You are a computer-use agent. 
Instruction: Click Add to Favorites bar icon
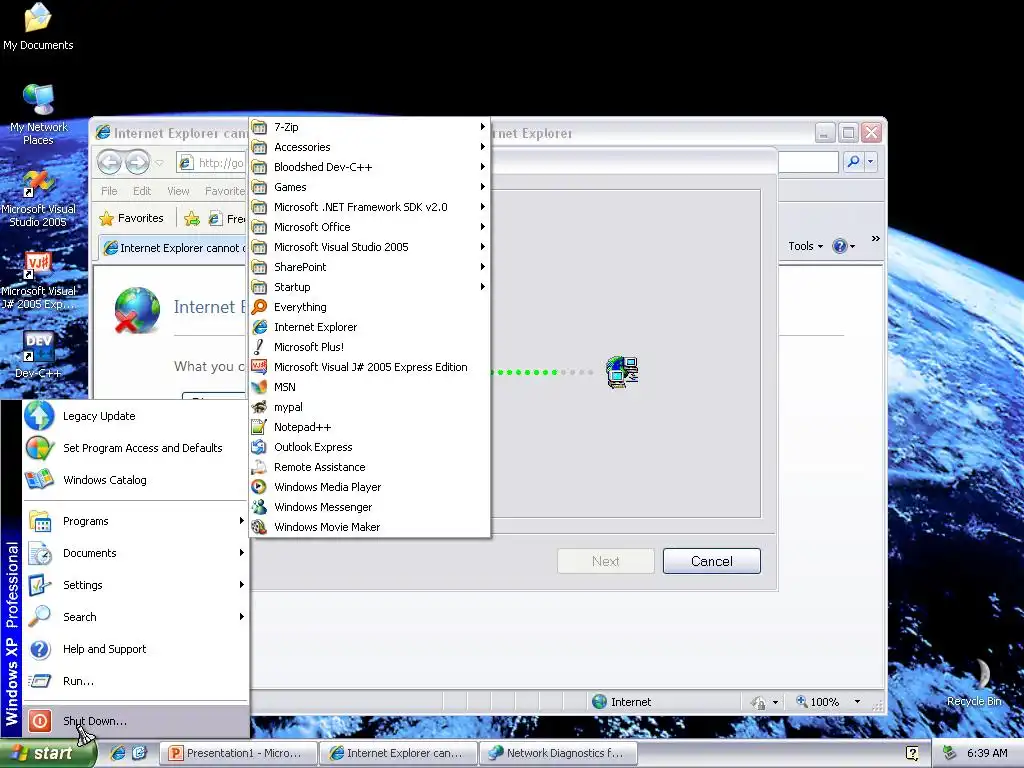pyautogui.click(x=191, y=219)
